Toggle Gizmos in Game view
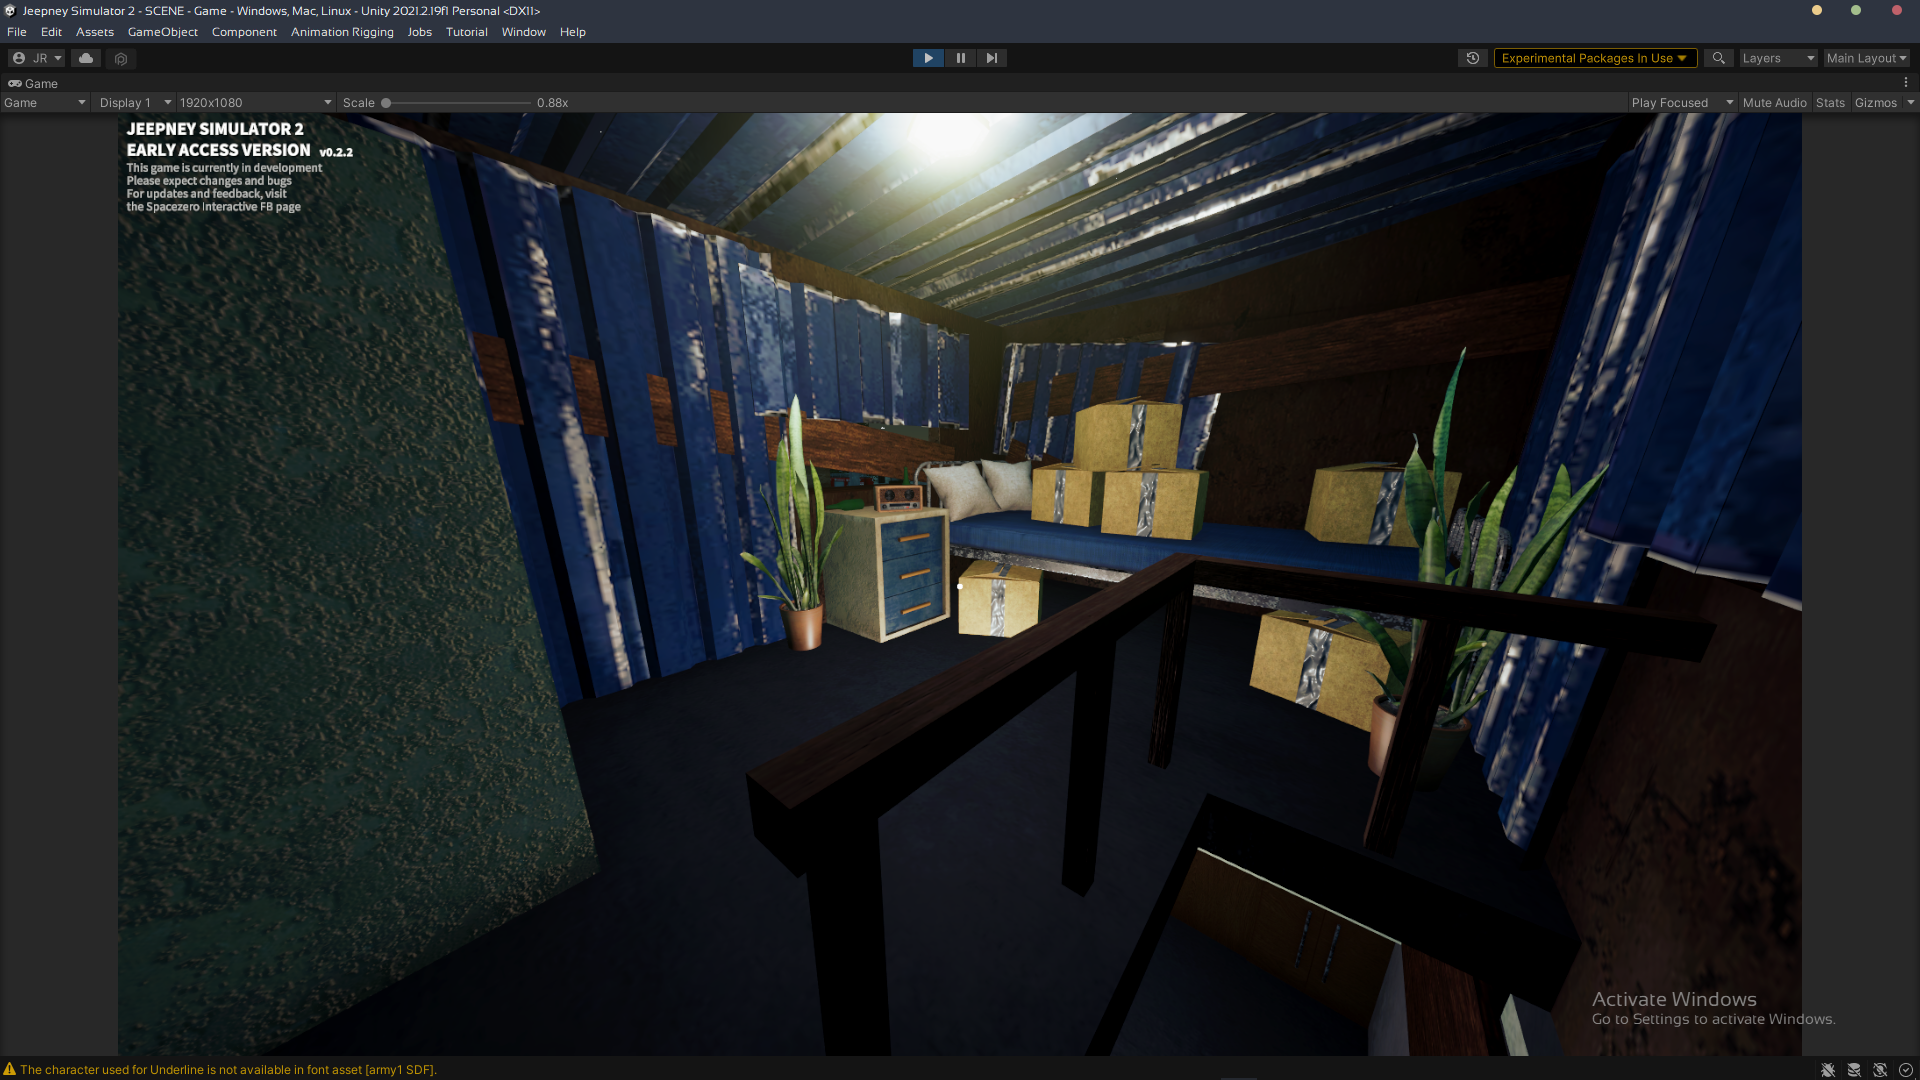Viewport: 1920px width, 1080px height. (1875, 103)
